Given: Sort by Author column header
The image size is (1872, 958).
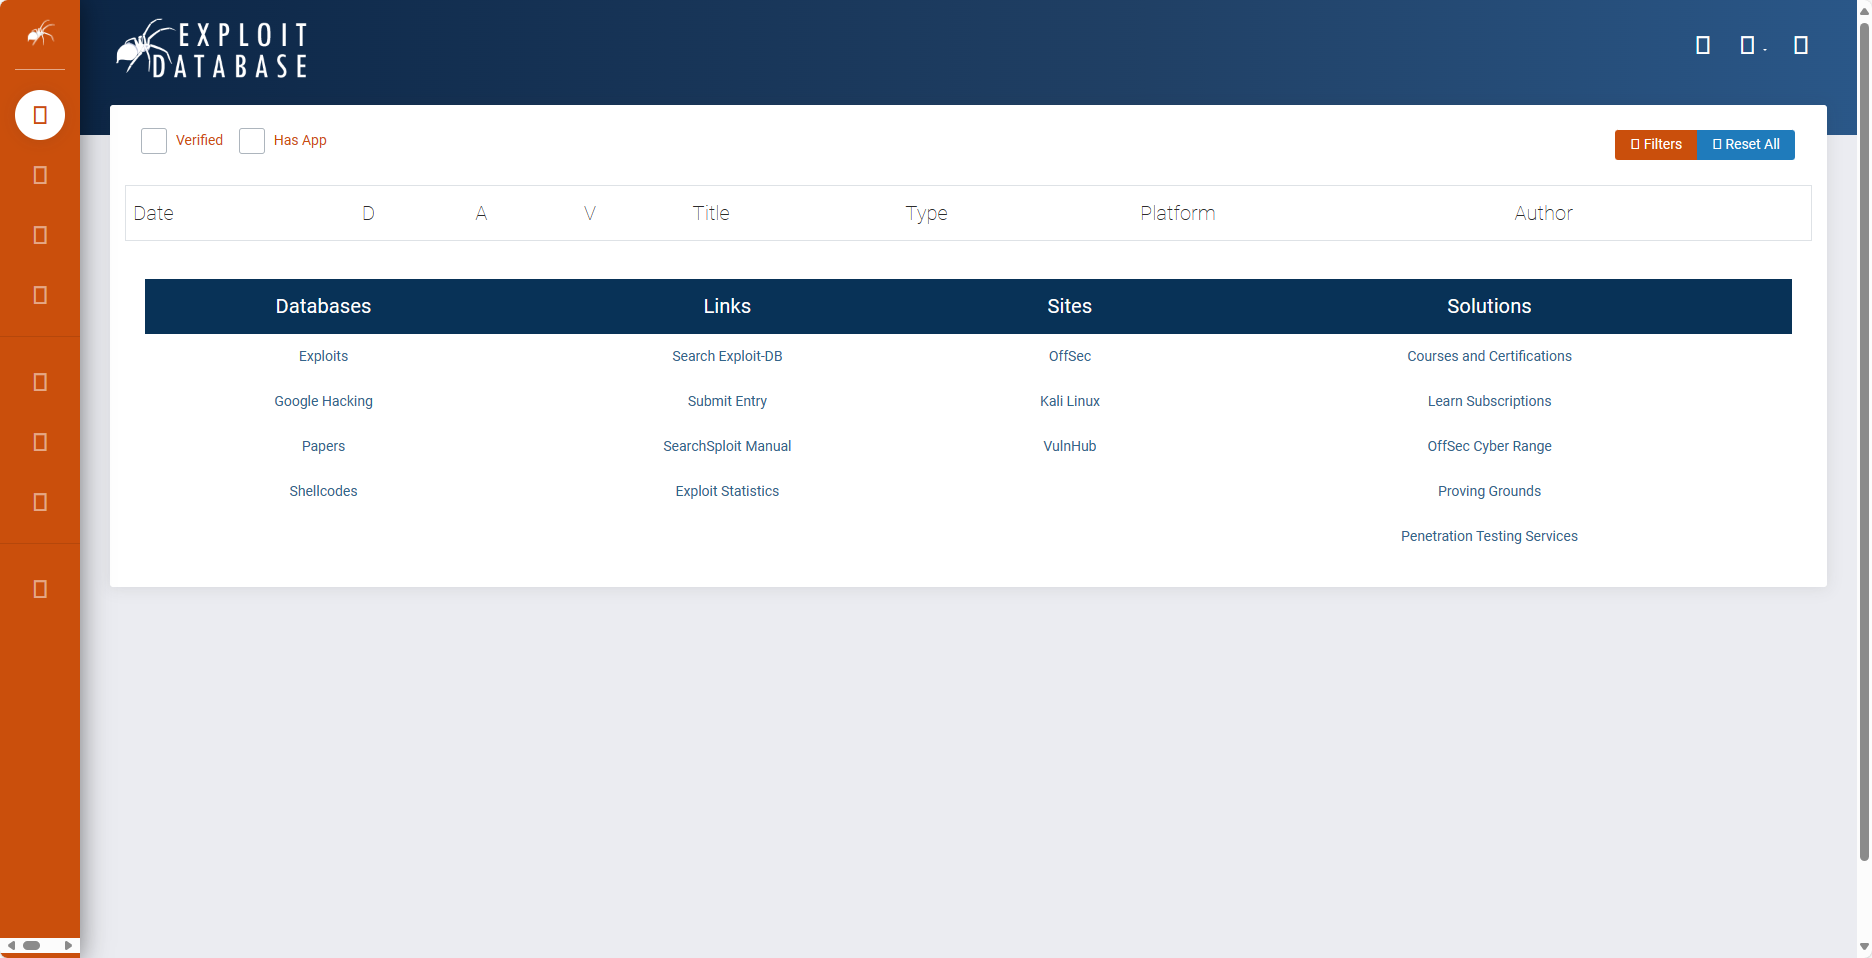Looking at the screenshot, I should pyautogui.click(x=1543, y=213).
